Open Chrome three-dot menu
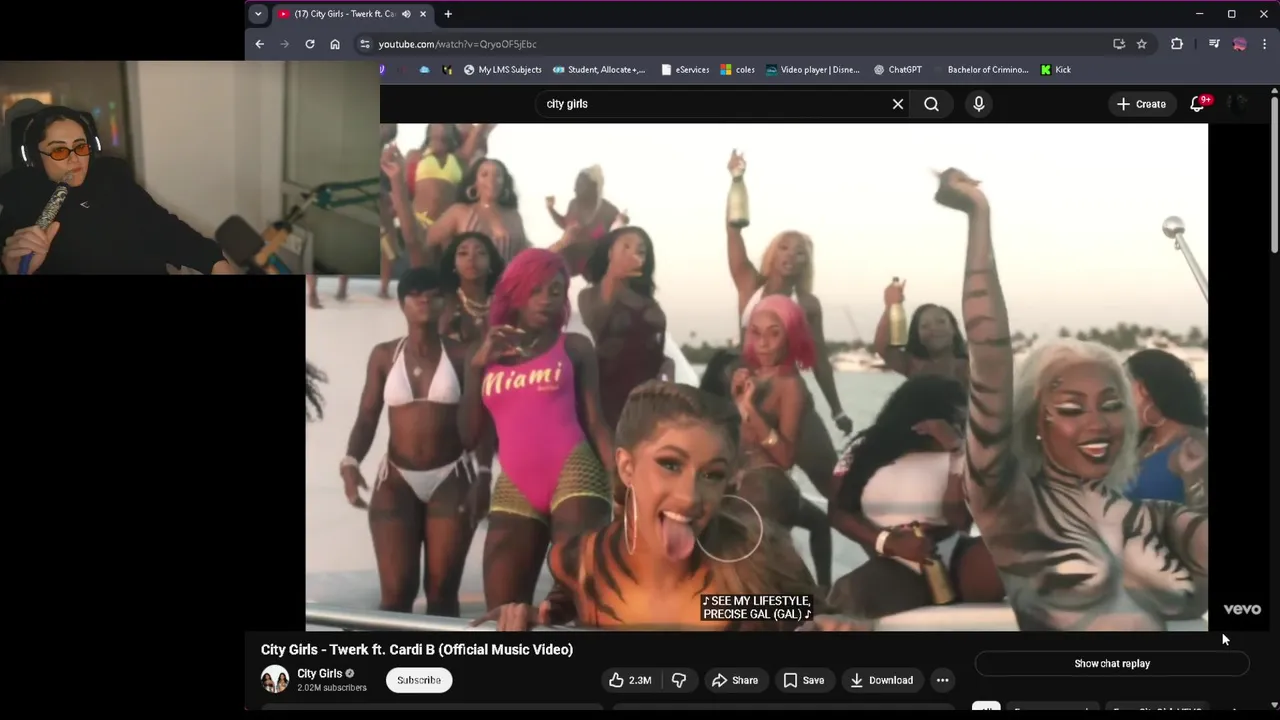The image size is (1280, 720). pyautogui.click(x=1265, y=44)
